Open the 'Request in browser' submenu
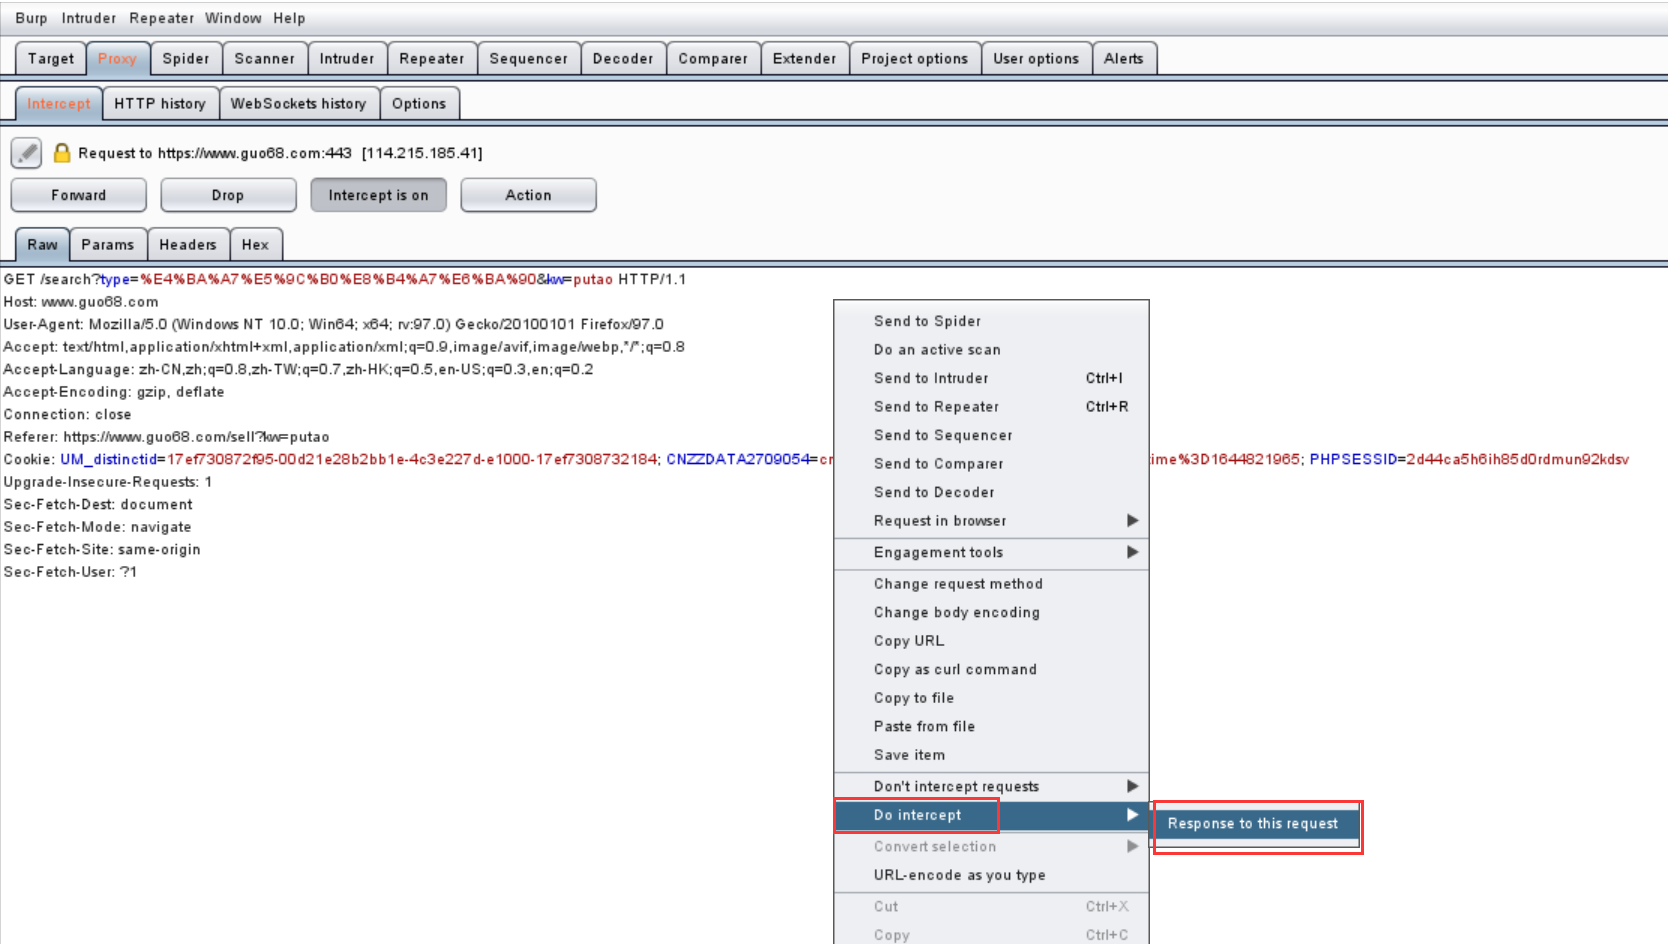 click(939, 520)
